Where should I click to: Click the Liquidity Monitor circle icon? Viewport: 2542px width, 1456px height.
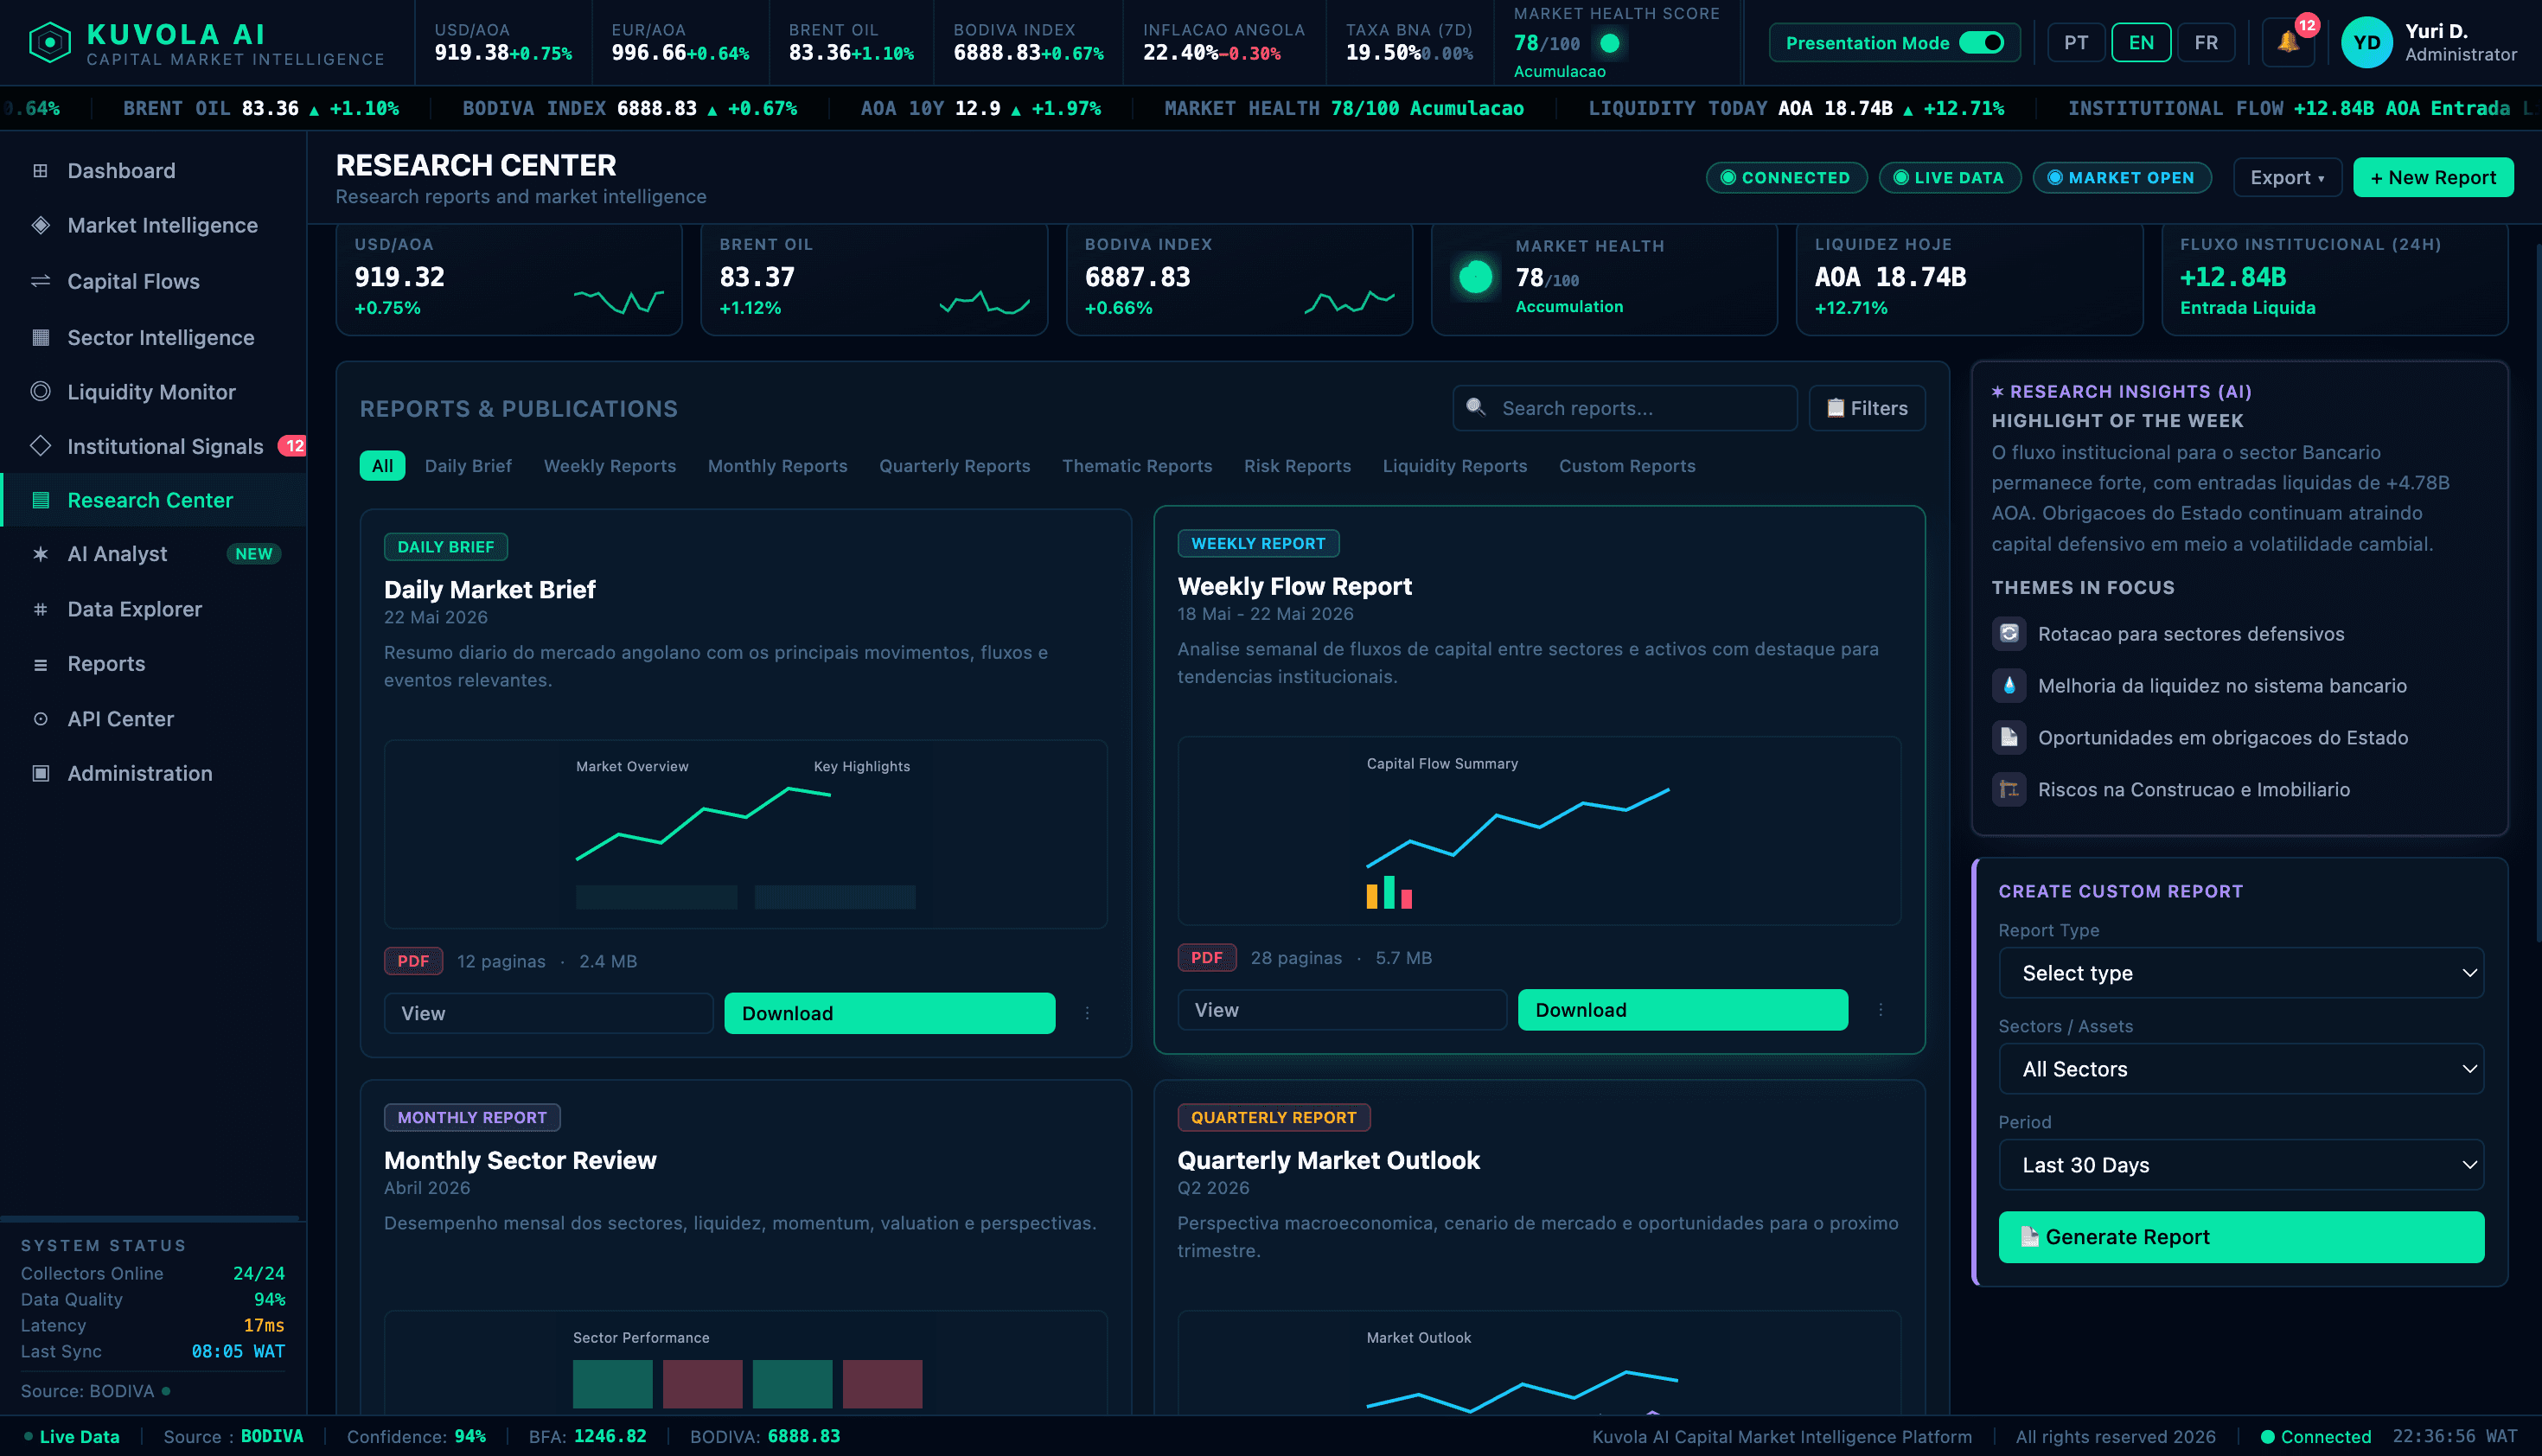click(40, 392)
